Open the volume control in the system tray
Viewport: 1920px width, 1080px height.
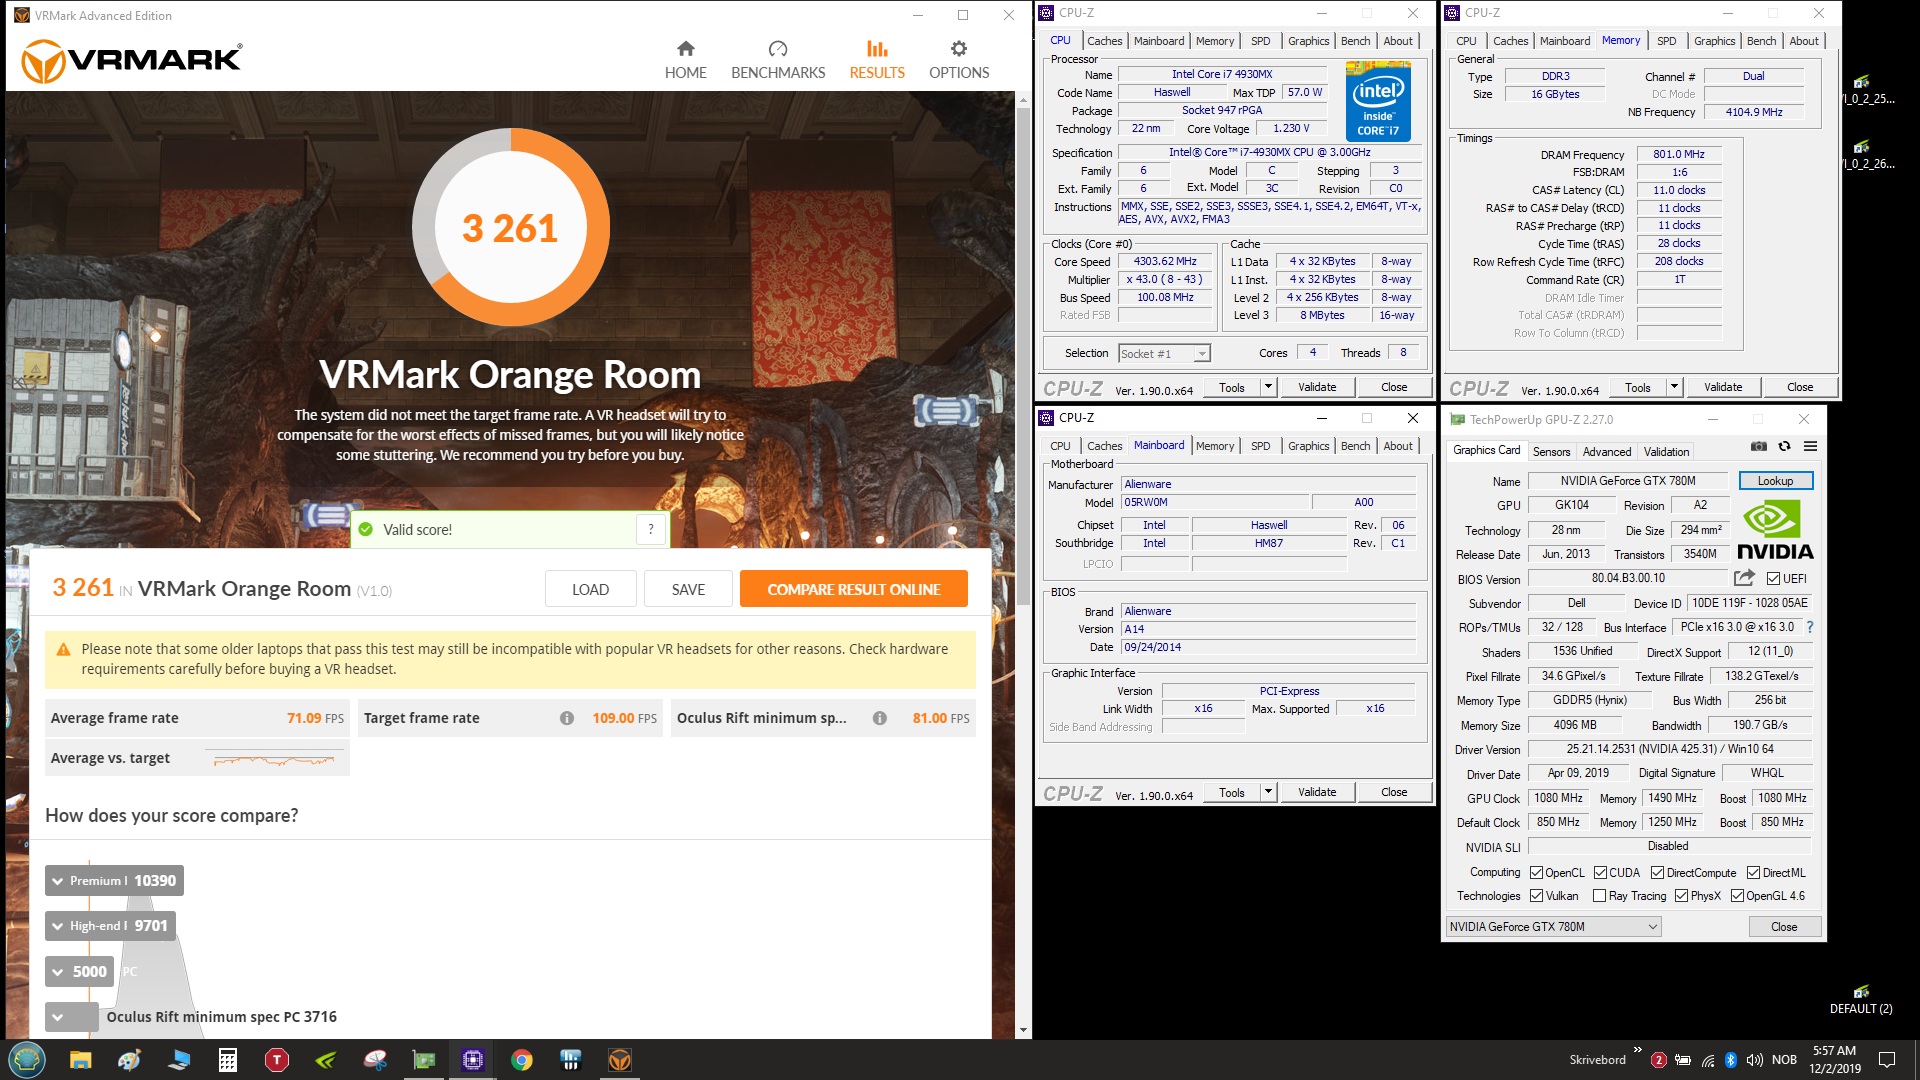(1755, 1060)
